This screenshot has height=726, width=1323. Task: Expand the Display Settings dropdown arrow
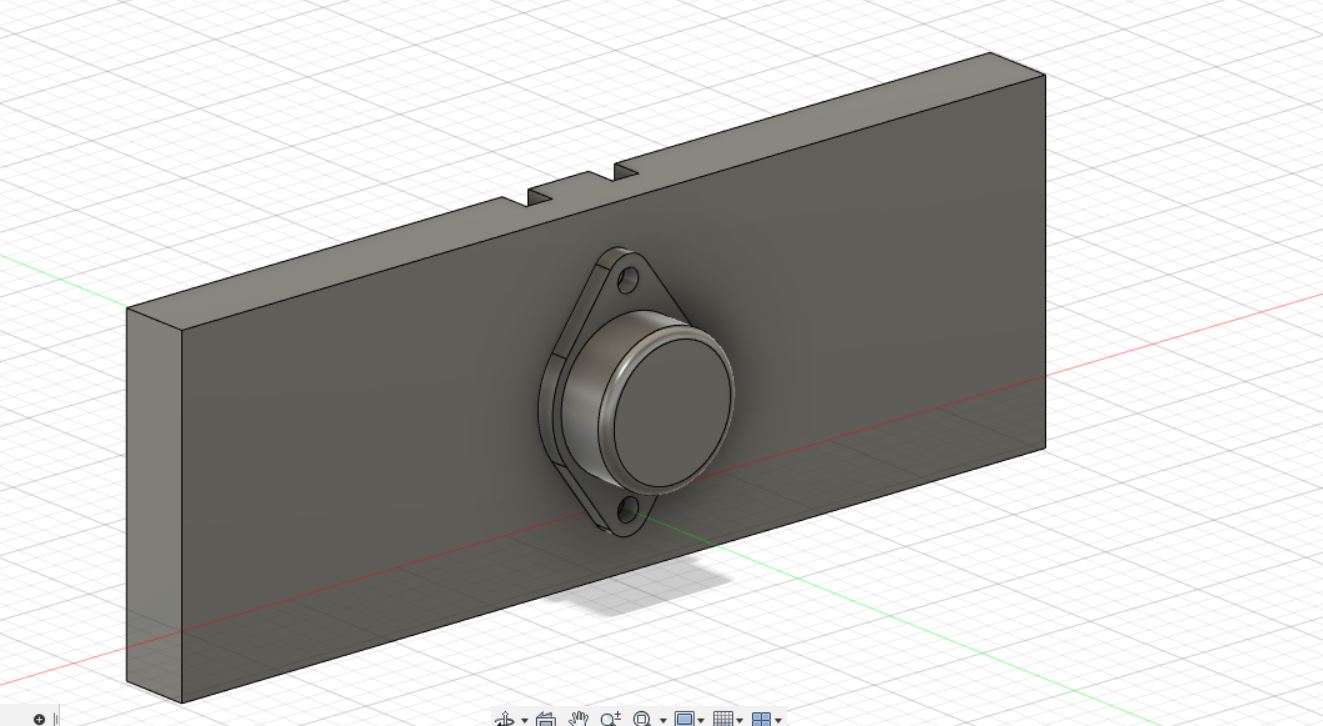pyautogui.click(x=701, y=720)
